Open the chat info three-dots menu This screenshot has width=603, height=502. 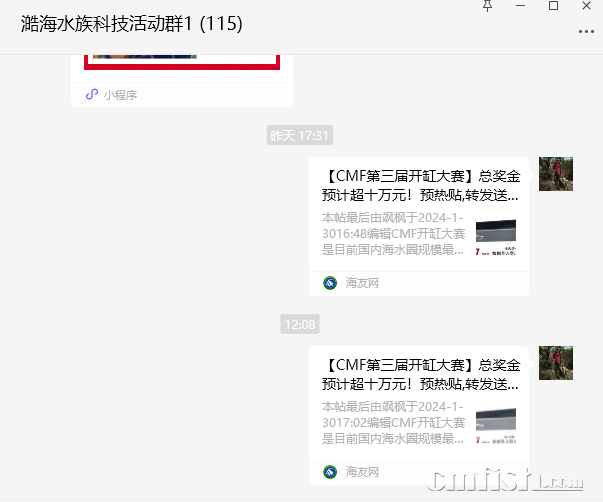click(586, 32)
